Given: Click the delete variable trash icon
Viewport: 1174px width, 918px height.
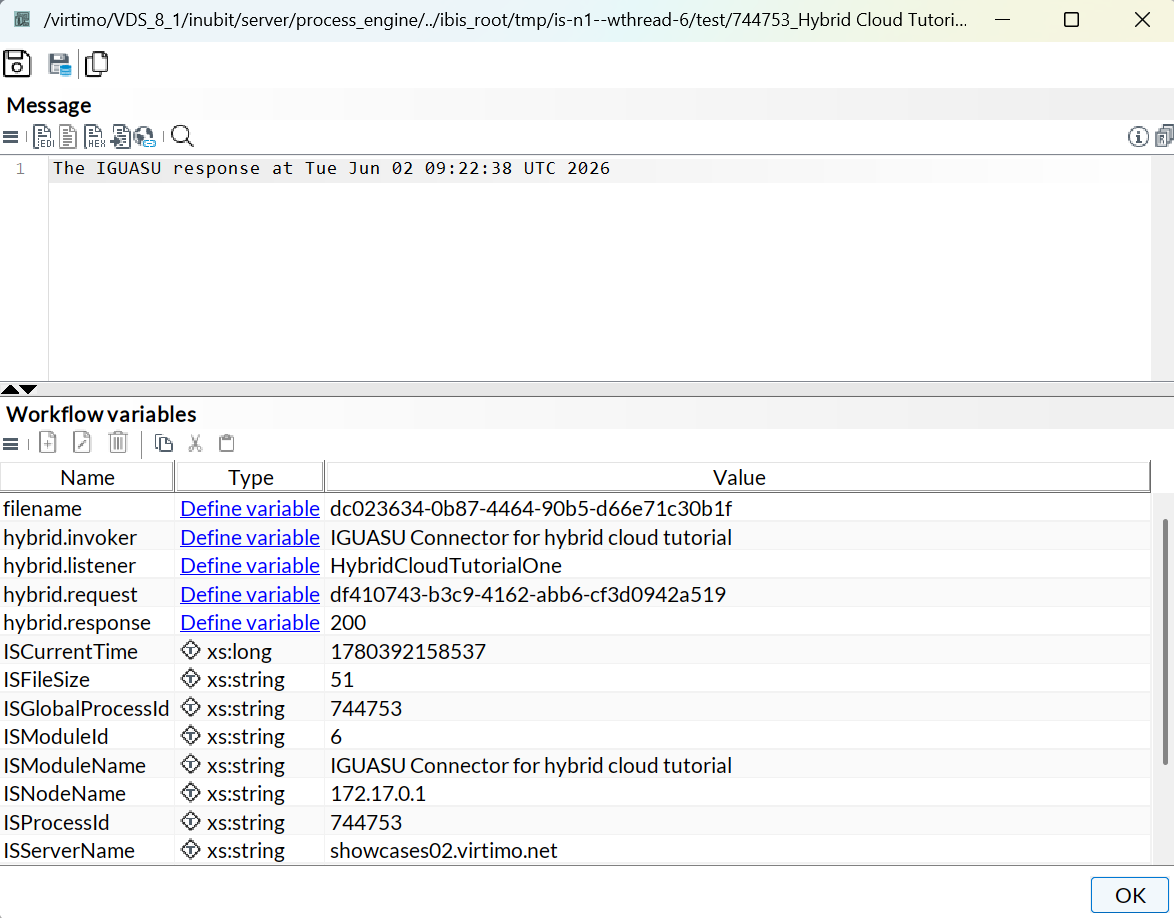Looking at the screenshot, I should (118, 443).
